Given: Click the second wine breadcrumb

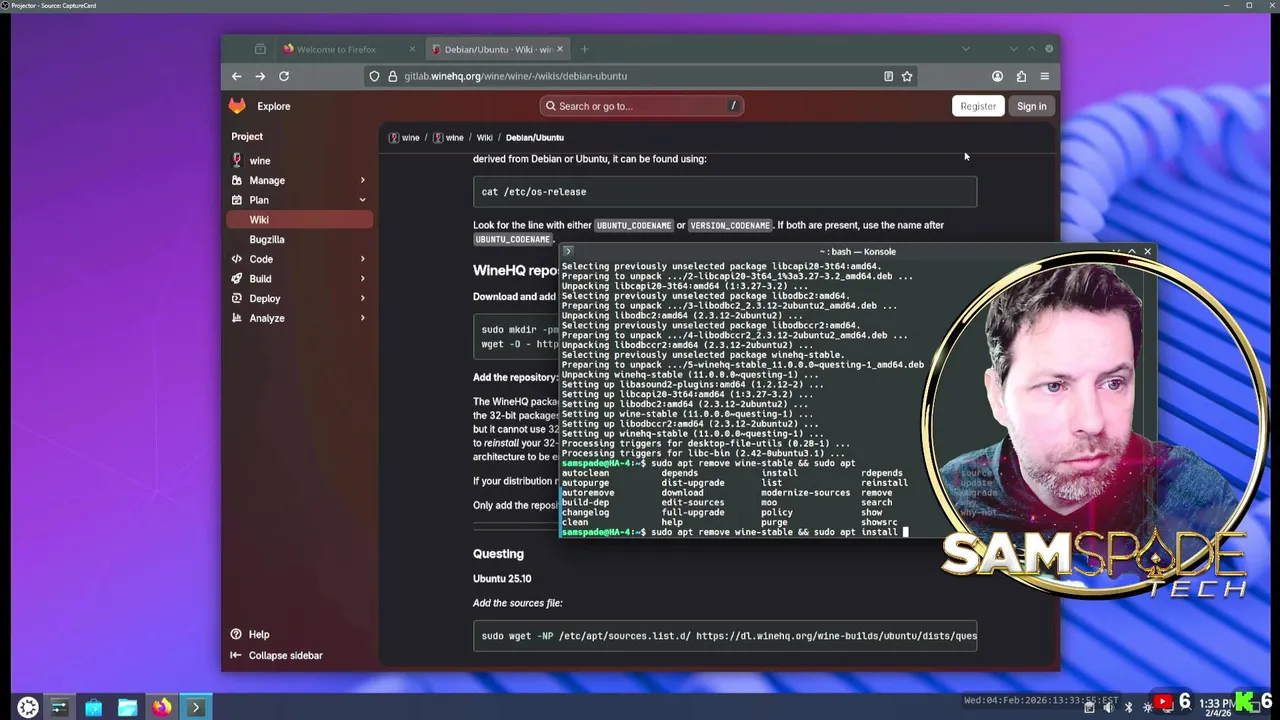Looking at the screenshot, I should point(448,137).
